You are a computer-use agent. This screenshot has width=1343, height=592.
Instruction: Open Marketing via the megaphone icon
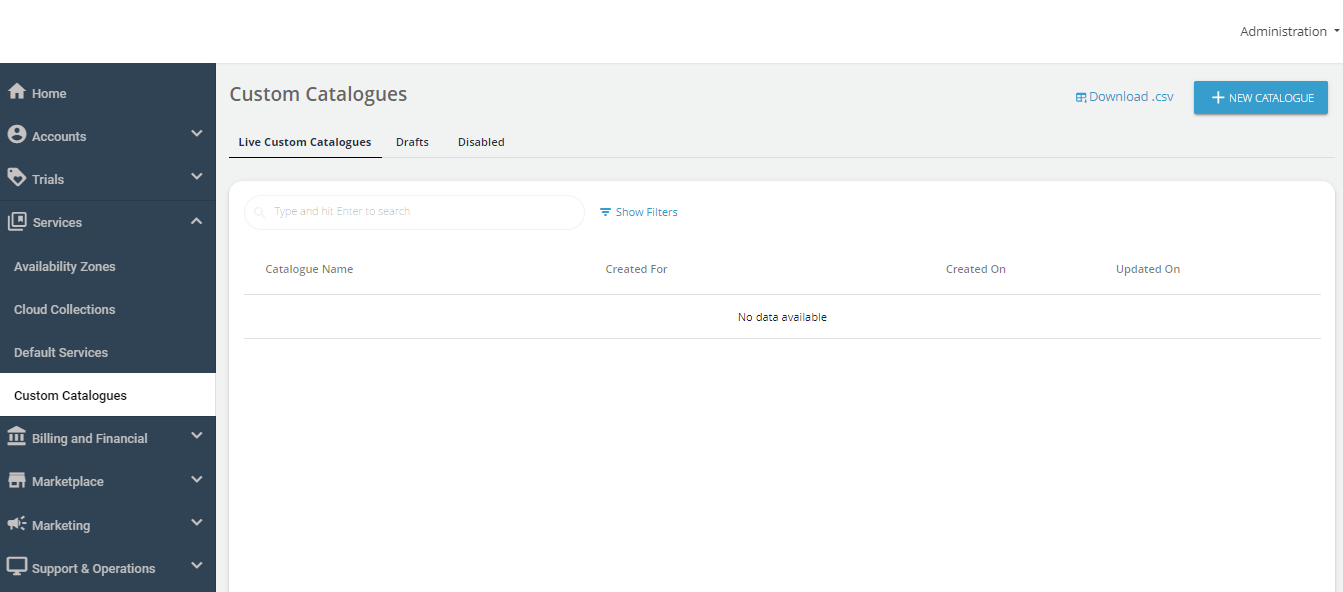(x=15, y=524)
